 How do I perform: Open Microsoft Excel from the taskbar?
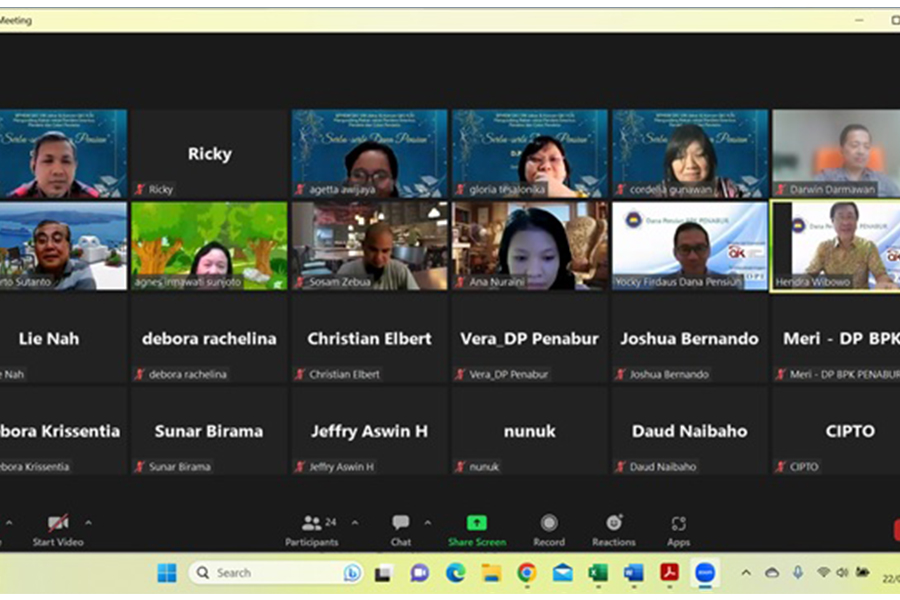click(x=598, y=573)
